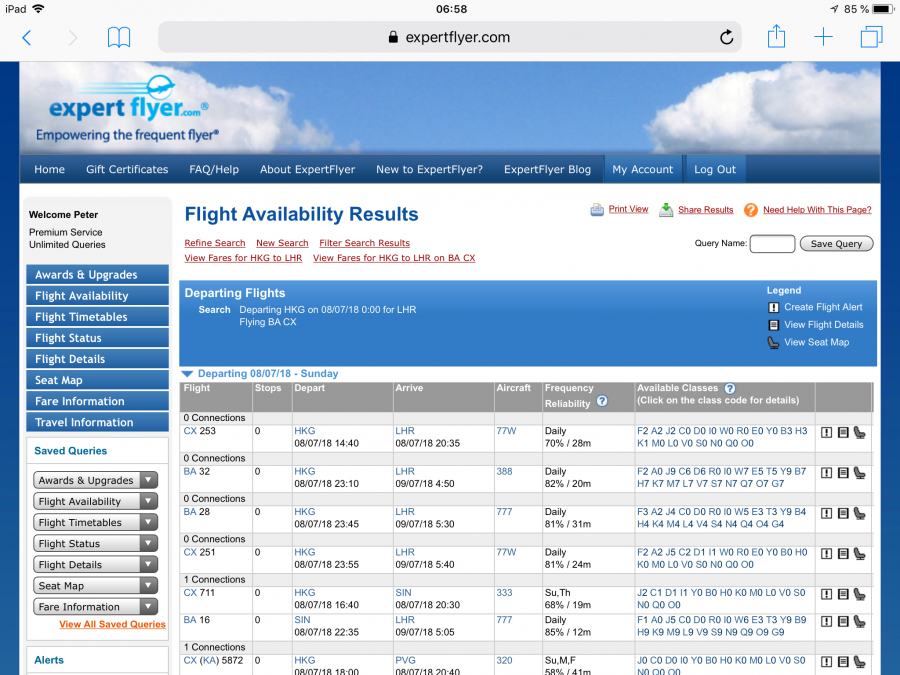The width and height of the screenshot is (900, 675).
Task: Follow the Refine Search link
Action: coord(215,243)
